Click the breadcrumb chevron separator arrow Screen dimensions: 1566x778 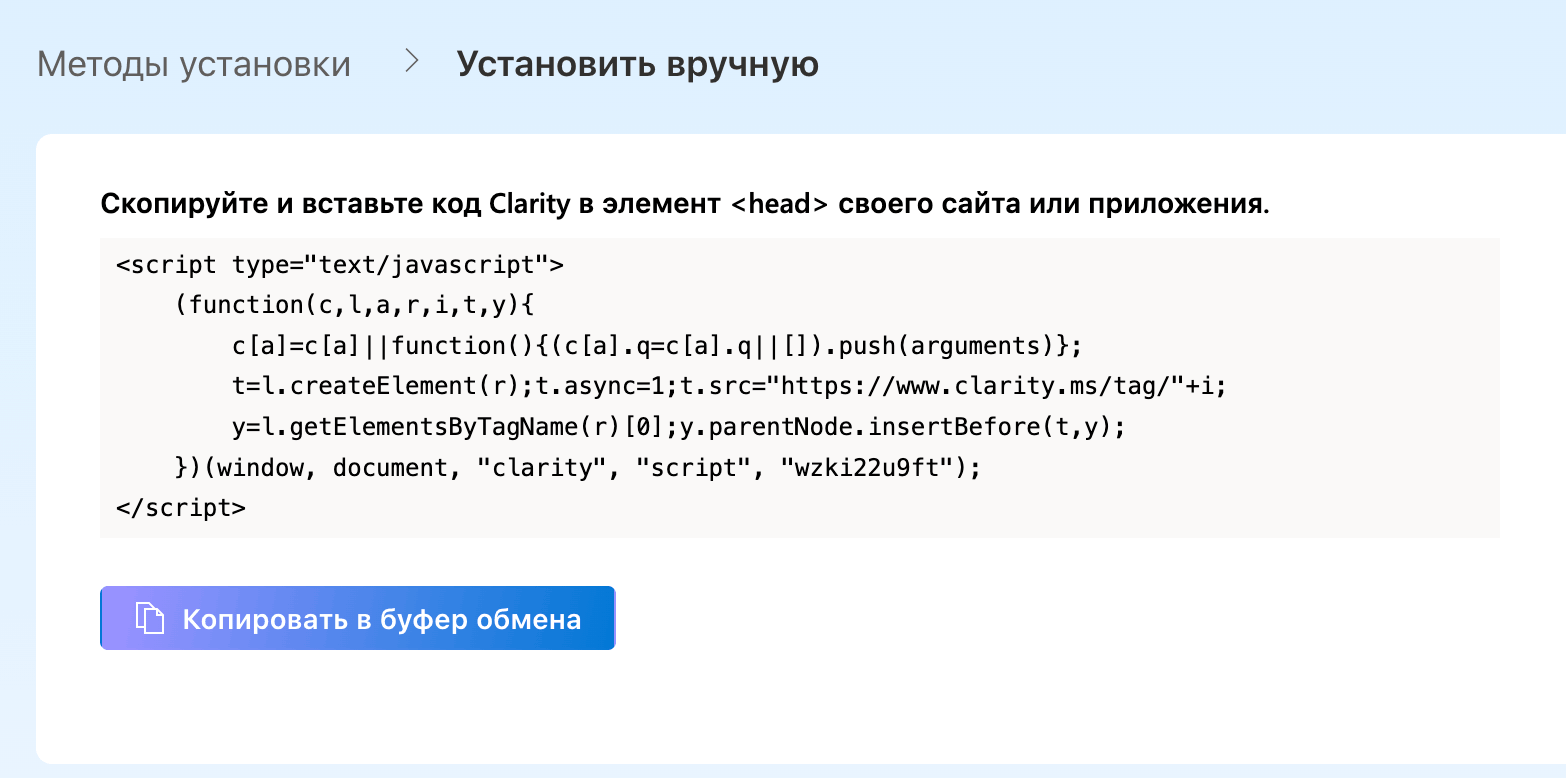(x=411, y=62)
